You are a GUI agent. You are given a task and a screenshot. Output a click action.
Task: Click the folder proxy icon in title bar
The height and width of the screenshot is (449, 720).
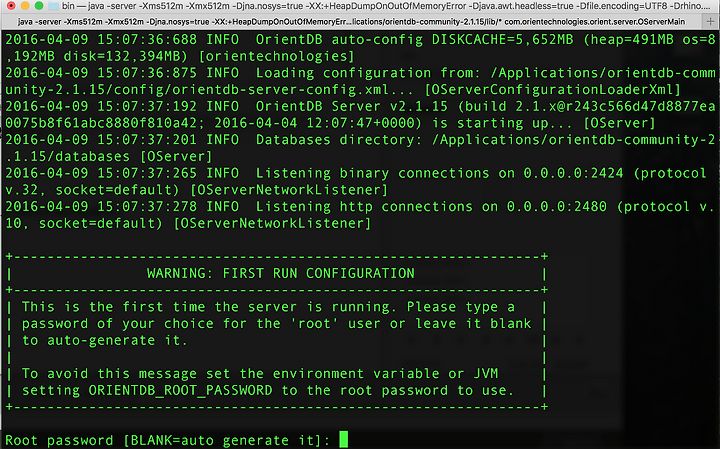[x=54, y=6]
